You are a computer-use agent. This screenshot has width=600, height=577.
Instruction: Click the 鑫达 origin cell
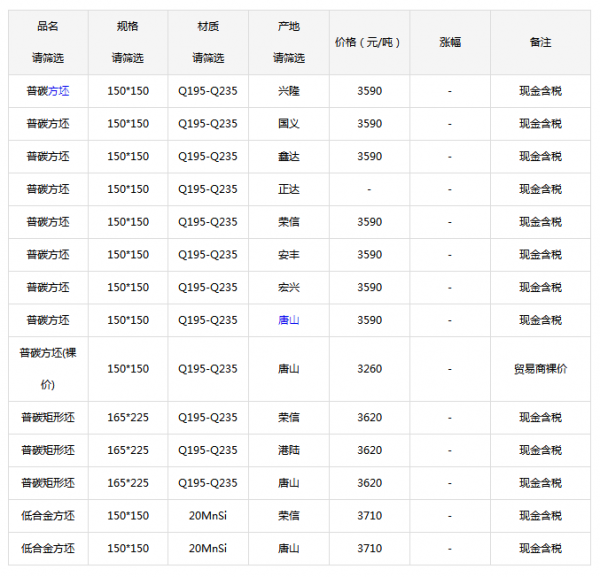289,156
